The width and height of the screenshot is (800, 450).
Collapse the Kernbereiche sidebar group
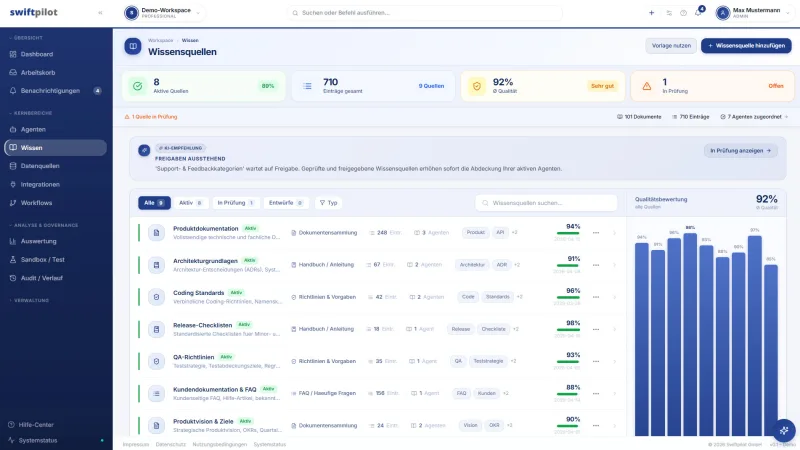pos(31,113)
